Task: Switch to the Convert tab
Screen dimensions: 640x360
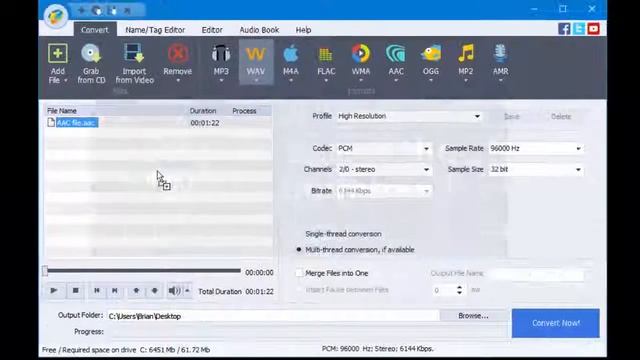Action: [x=94, y=30]
